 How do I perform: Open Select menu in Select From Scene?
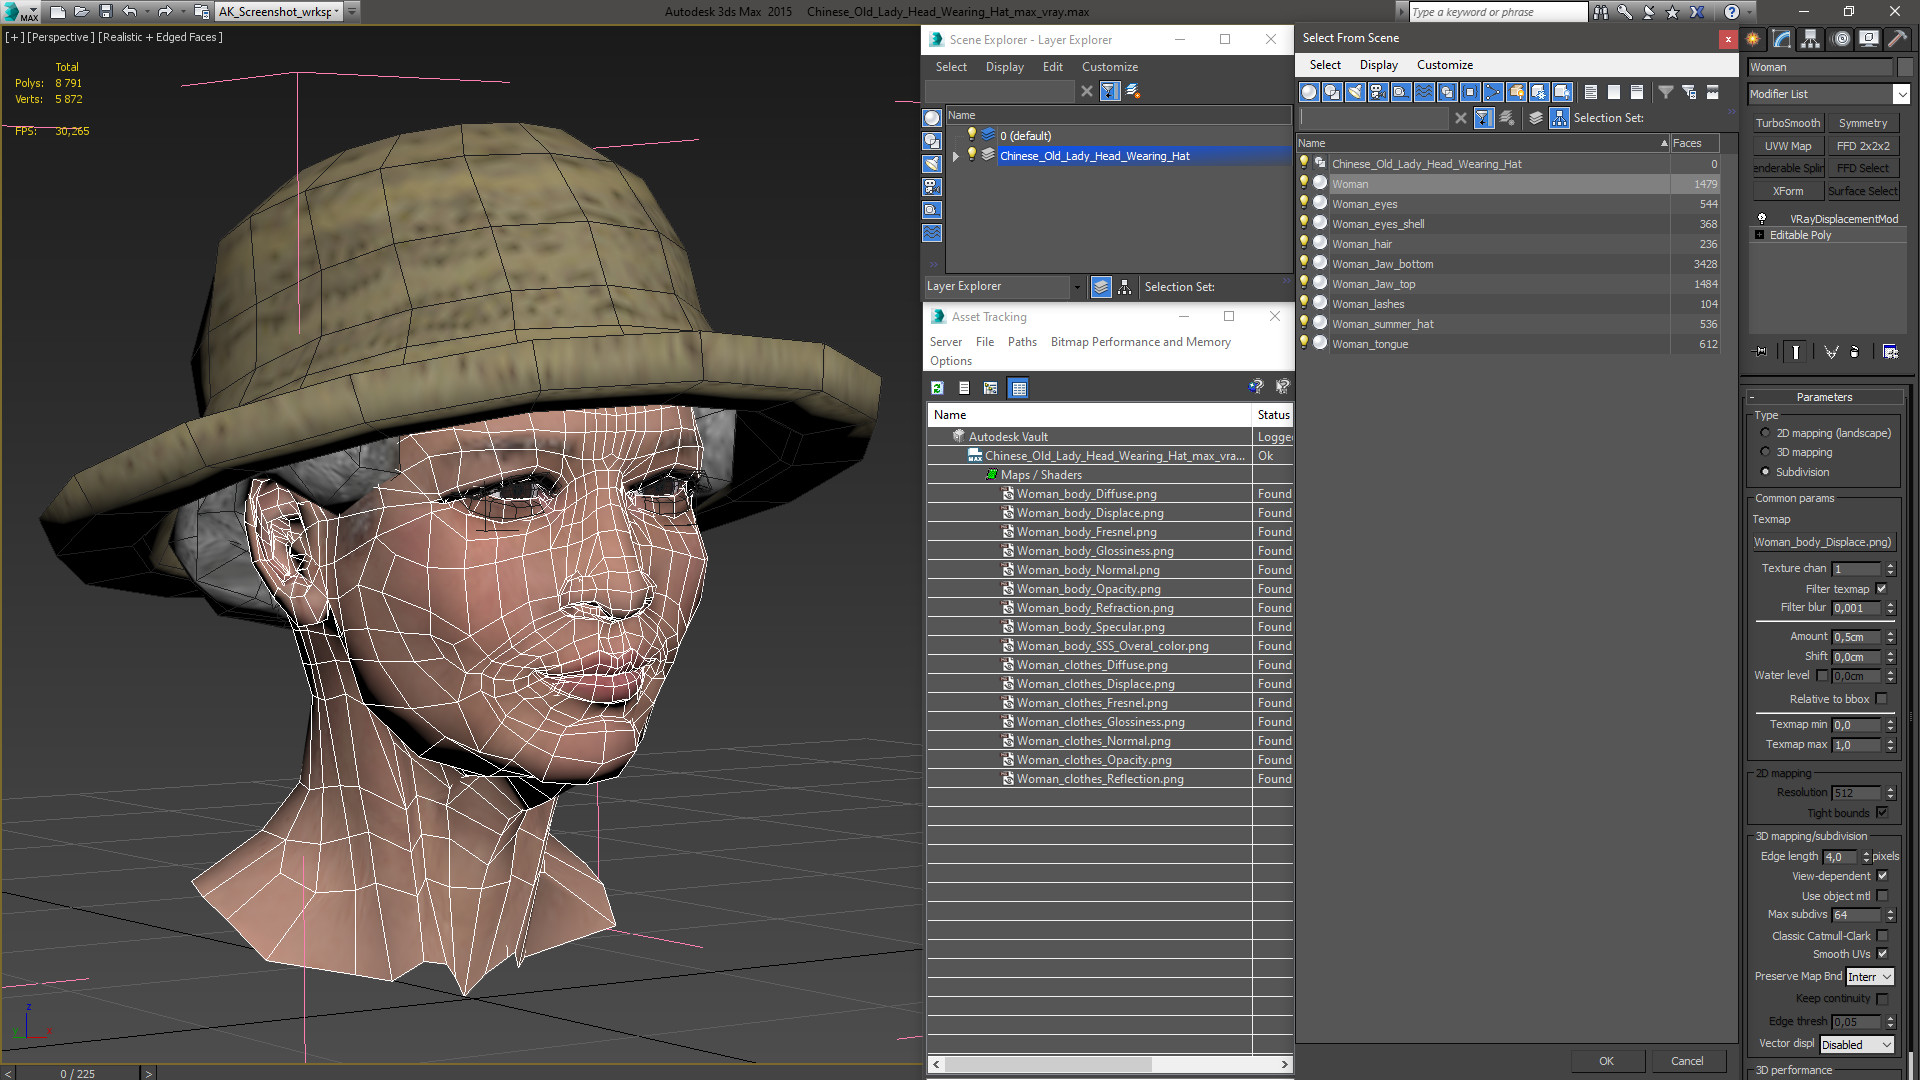[1325, 65]
